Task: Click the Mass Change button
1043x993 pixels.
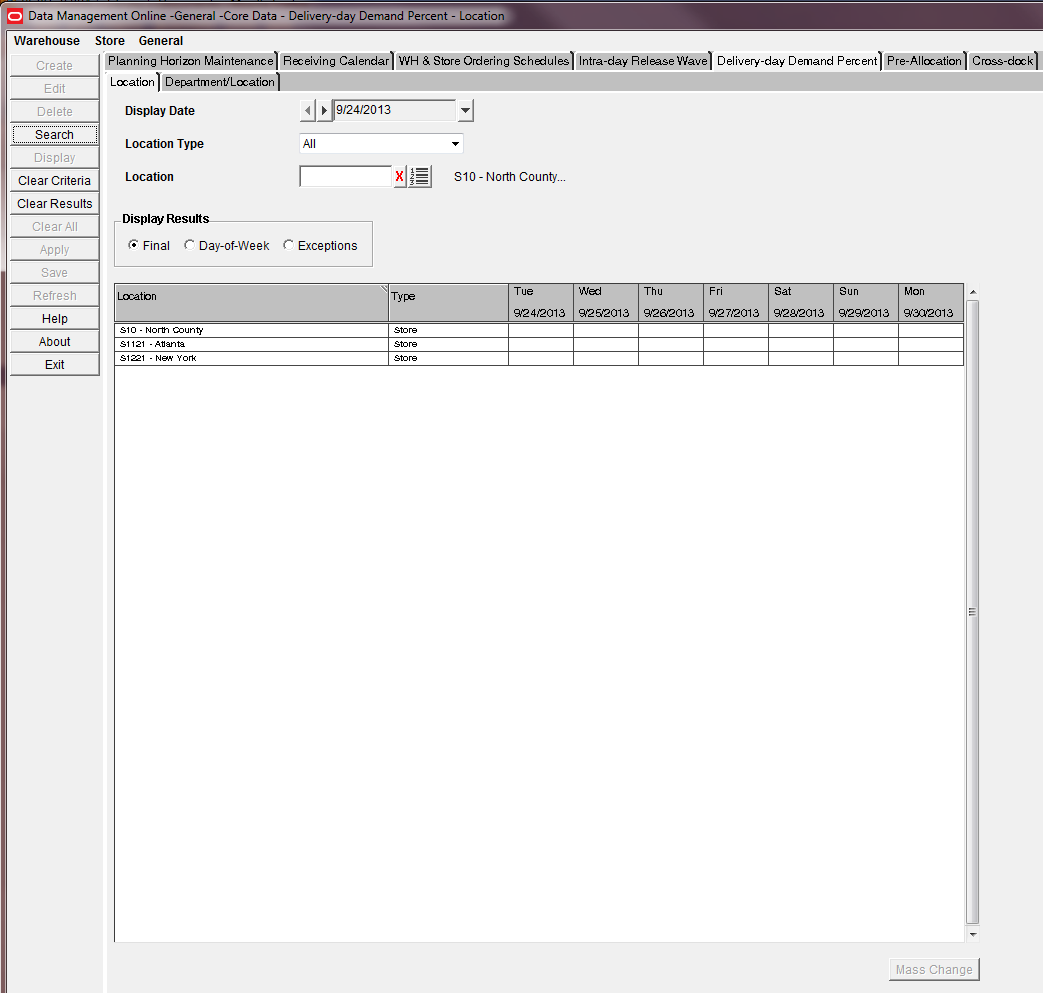Action: (x=934, y=970)
